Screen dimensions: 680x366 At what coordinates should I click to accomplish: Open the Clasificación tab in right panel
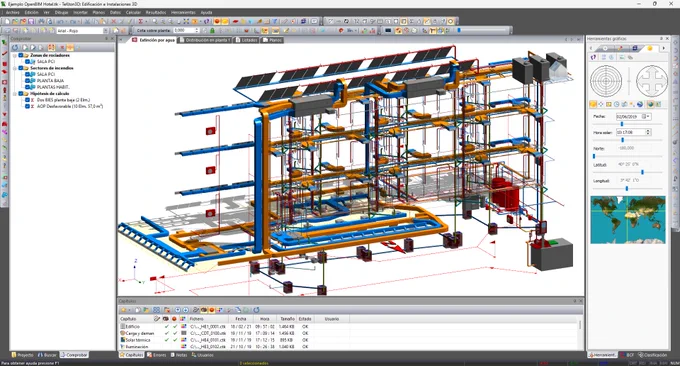653,355
